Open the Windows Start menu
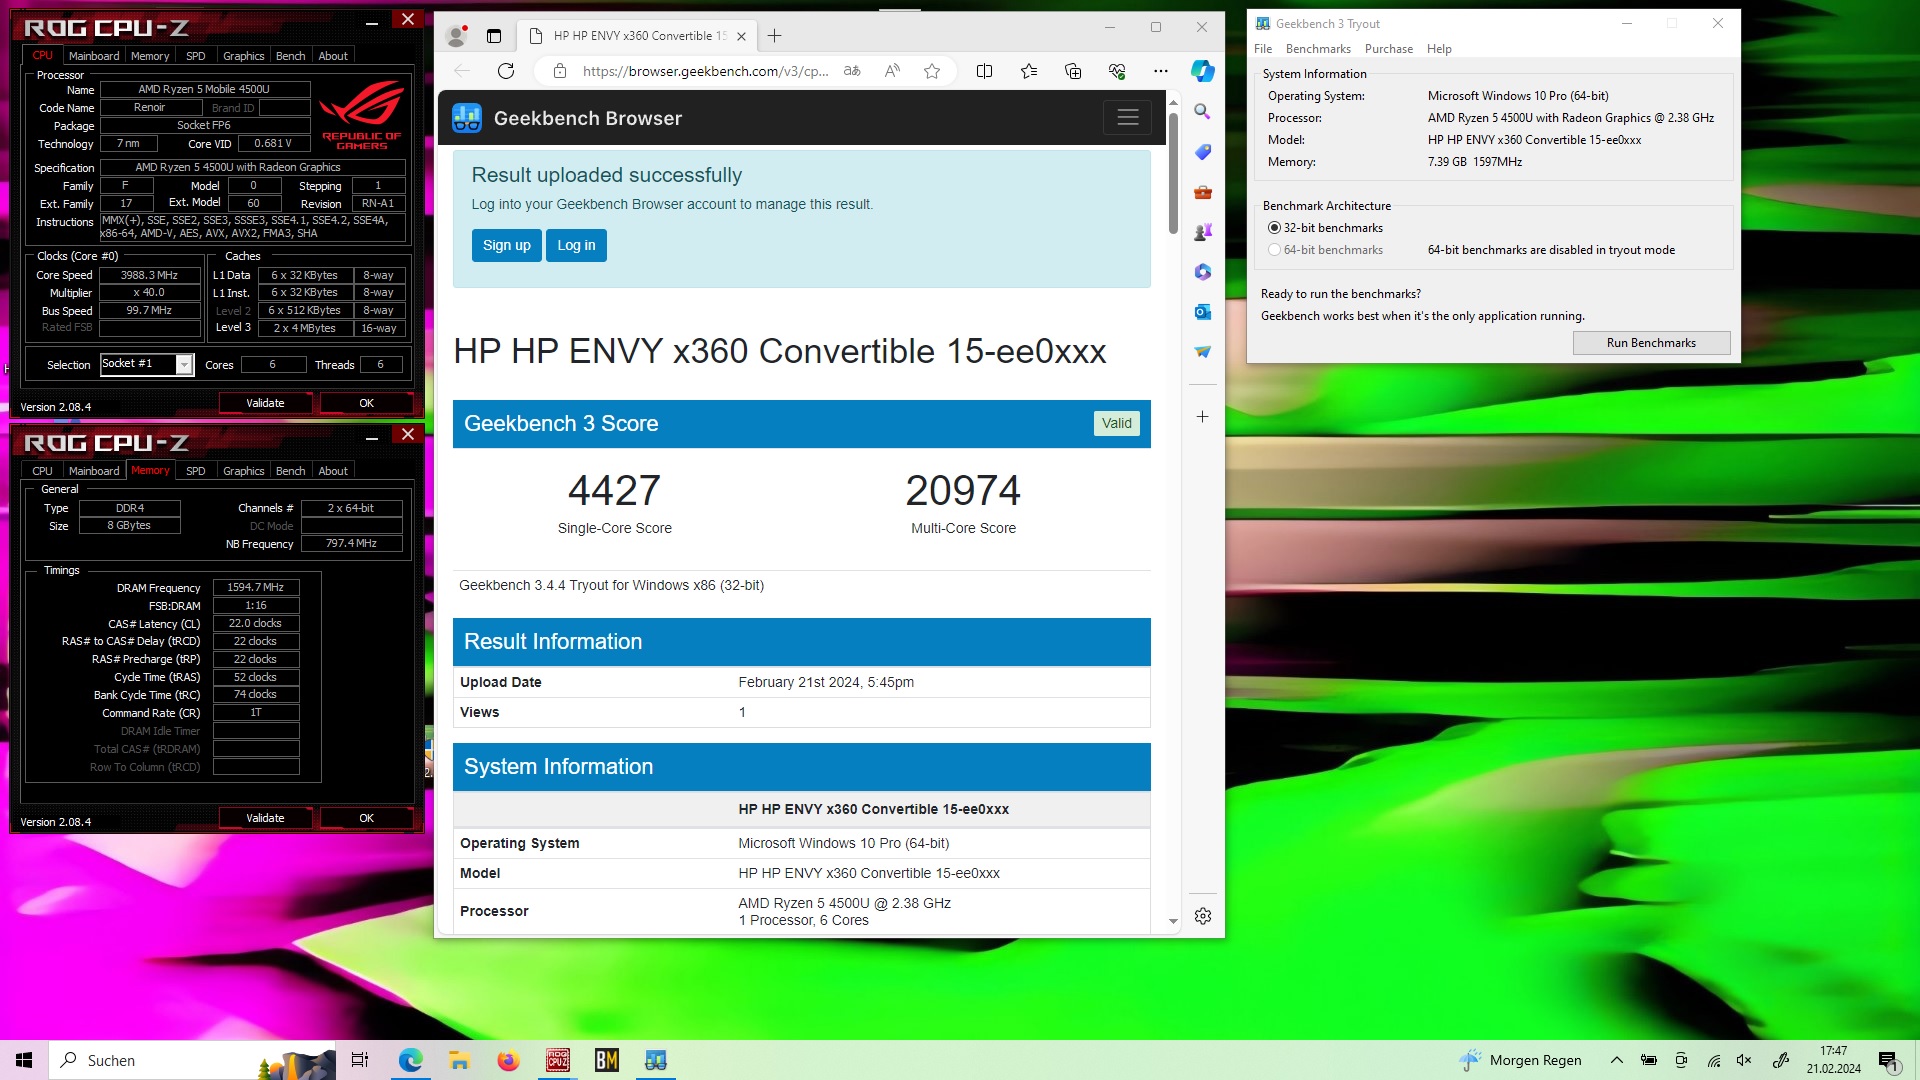 (24, 1060)
